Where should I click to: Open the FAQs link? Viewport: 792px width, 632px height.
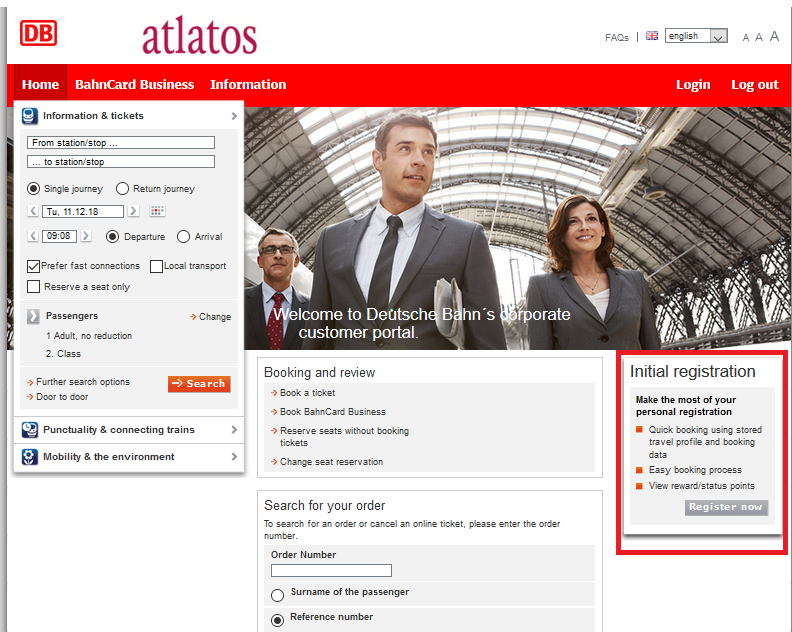coord(617,37)
